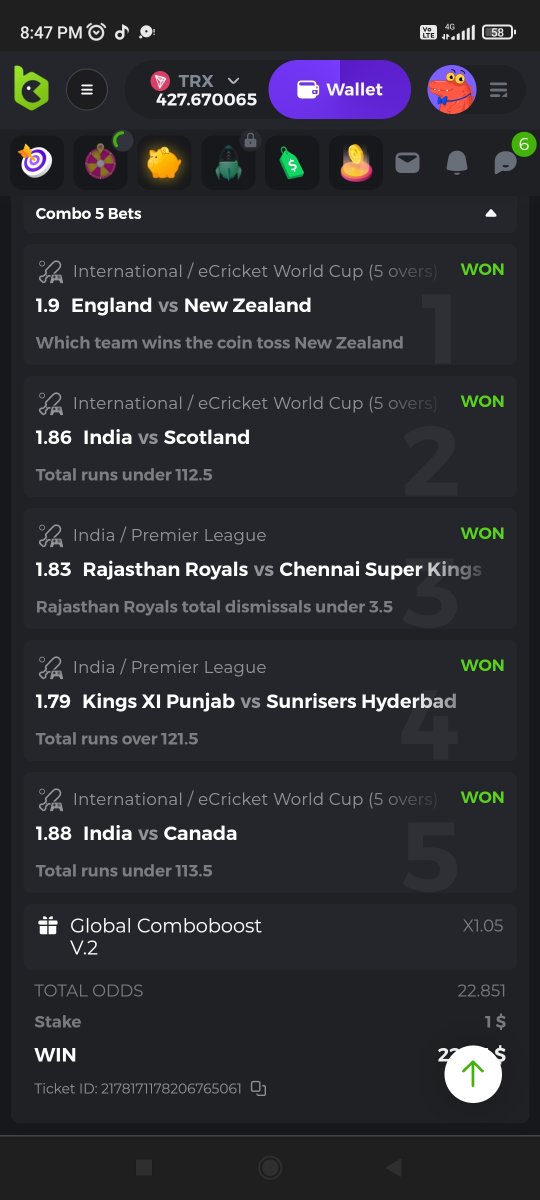Screen dimensions: 540x1200
Task: Open the gold coin bonus icon
Action: pos(356,162)
